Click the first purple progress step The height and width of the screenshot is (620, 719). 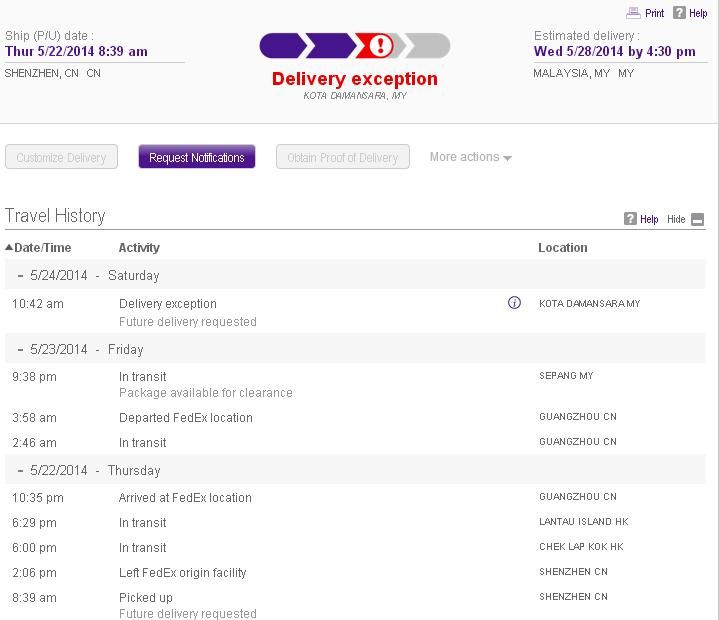point(281,46)
